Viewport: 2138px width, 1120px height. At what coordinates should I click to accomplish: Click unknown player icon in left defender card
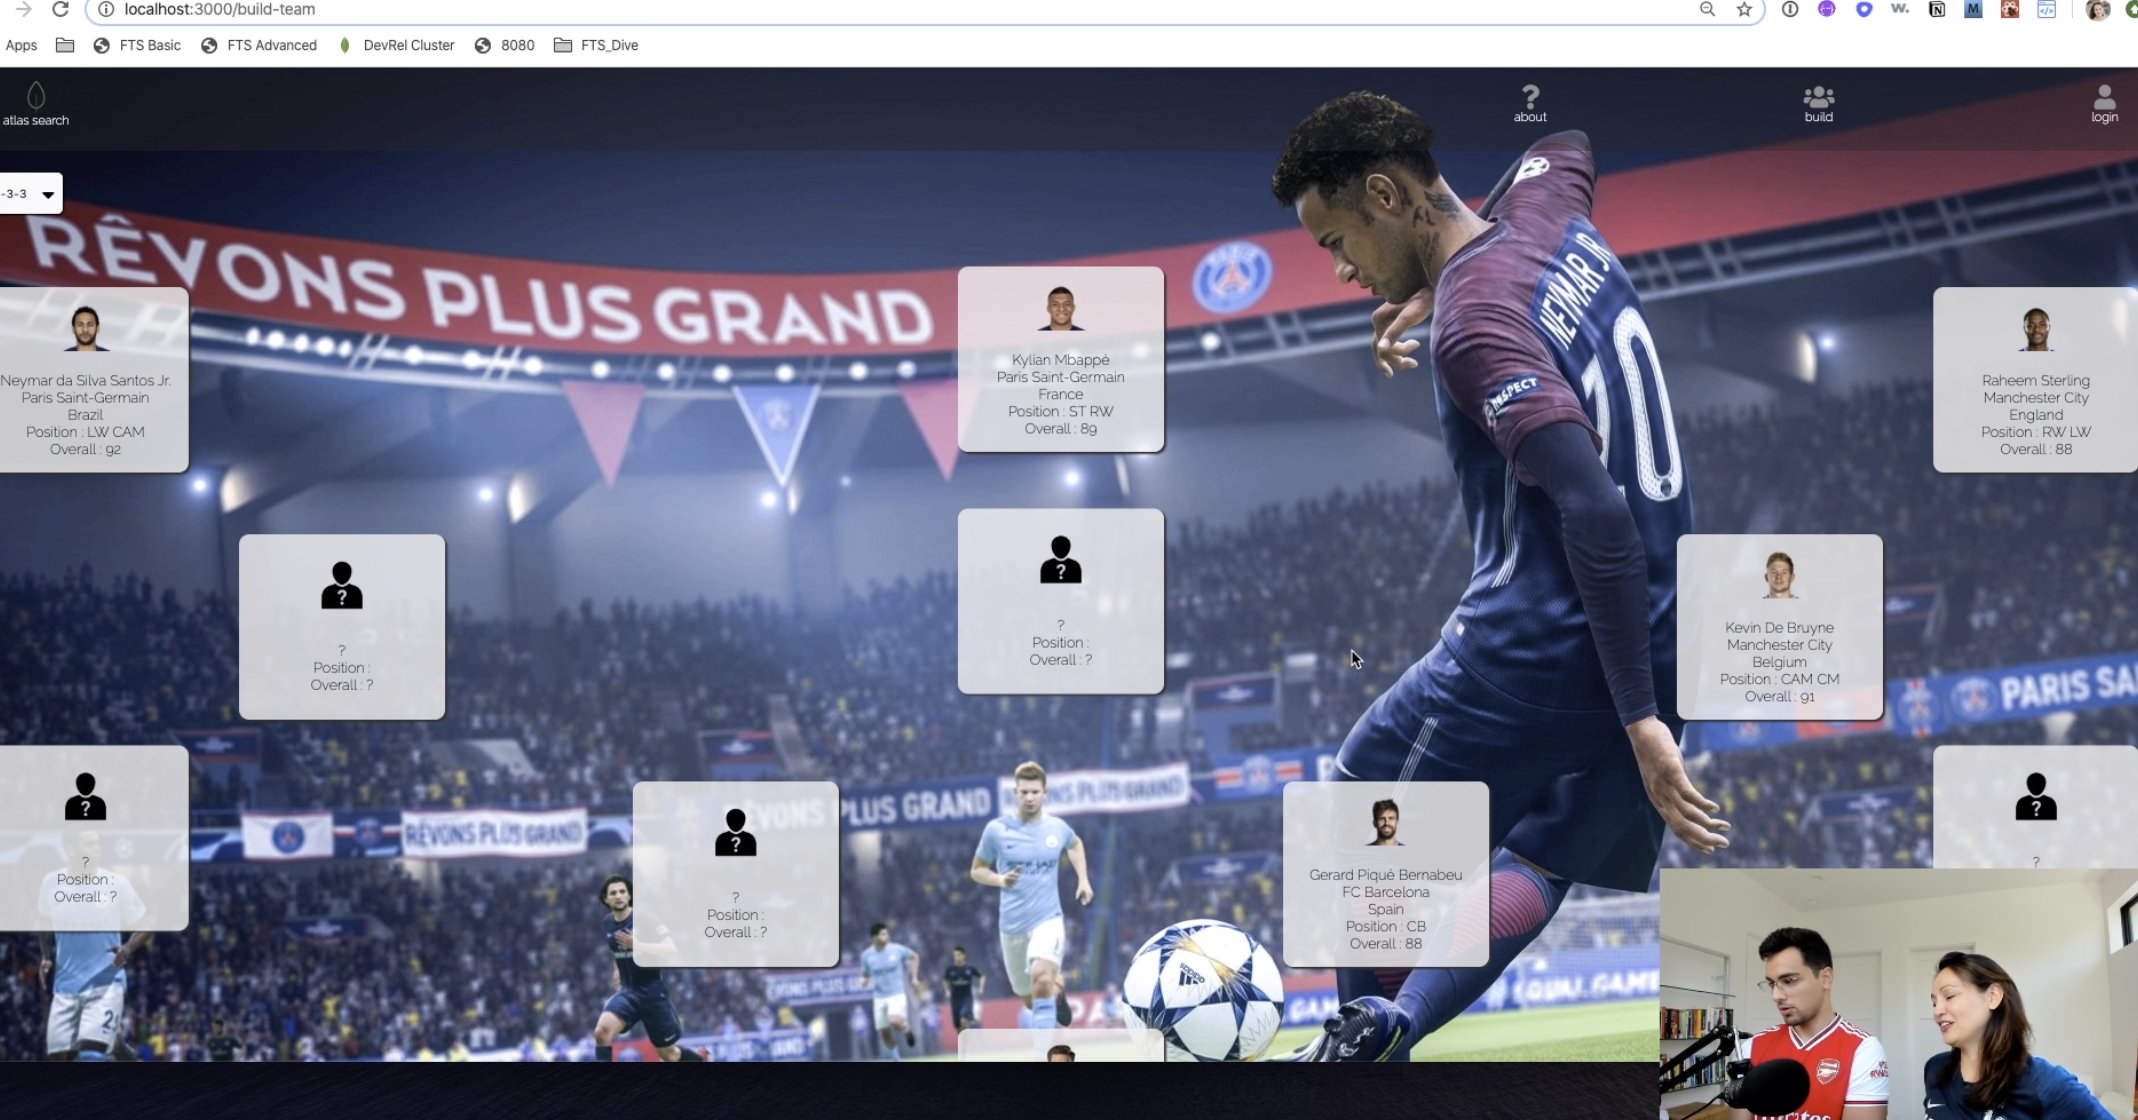85,797
